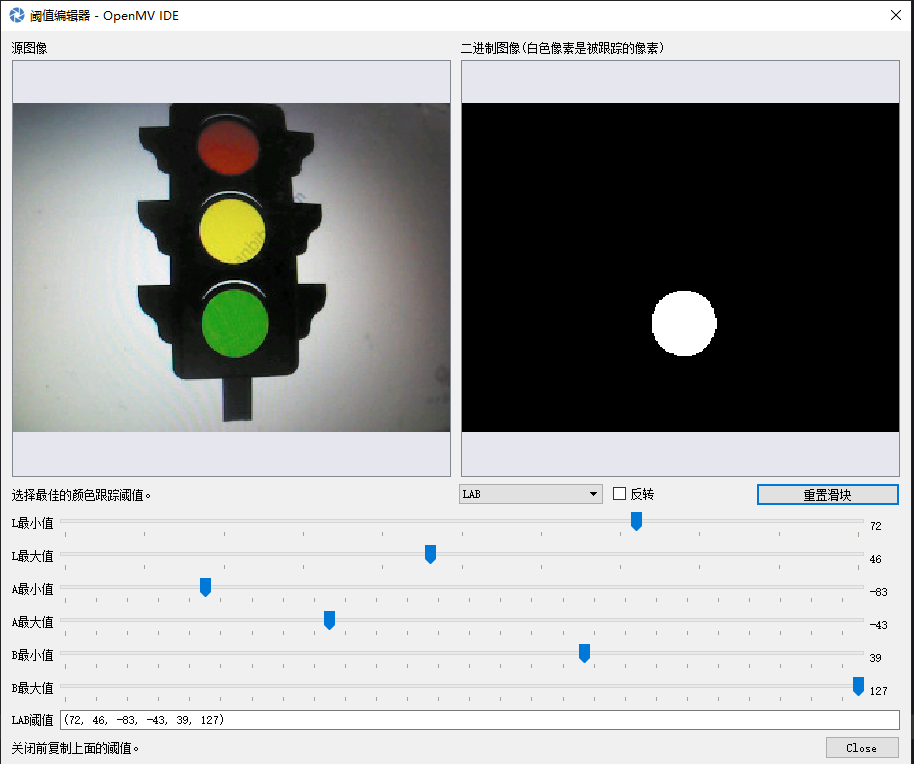Click the 源图像 source image preview panel

[230, 265]
